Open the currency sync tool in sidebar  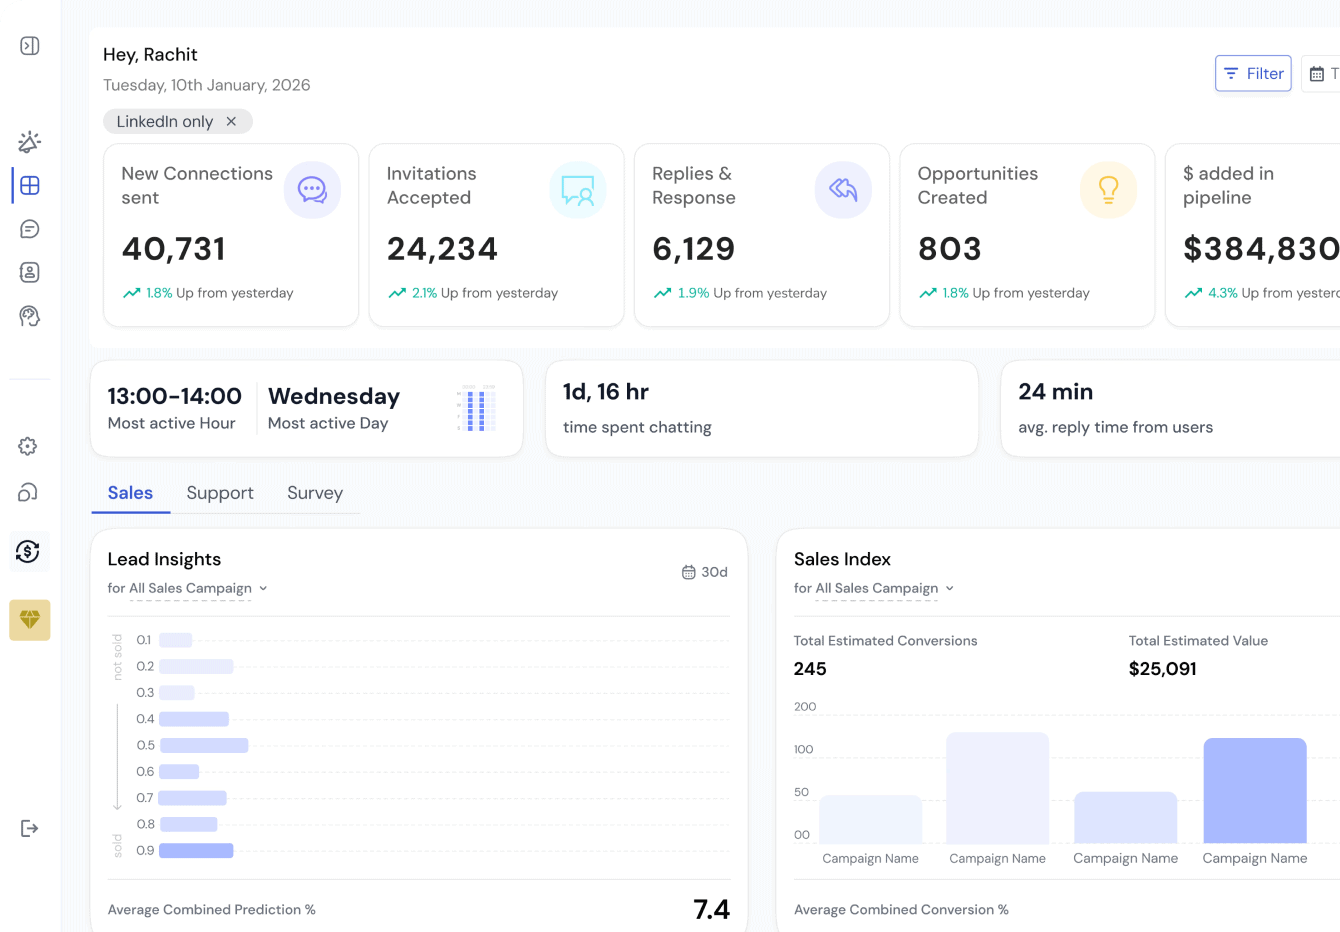click(29, 551)
